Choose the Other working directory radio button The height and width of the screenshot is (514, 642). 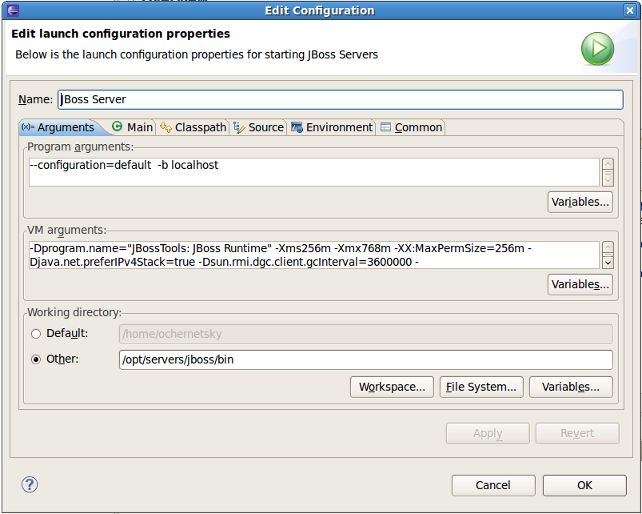click(x=37, y=359)
